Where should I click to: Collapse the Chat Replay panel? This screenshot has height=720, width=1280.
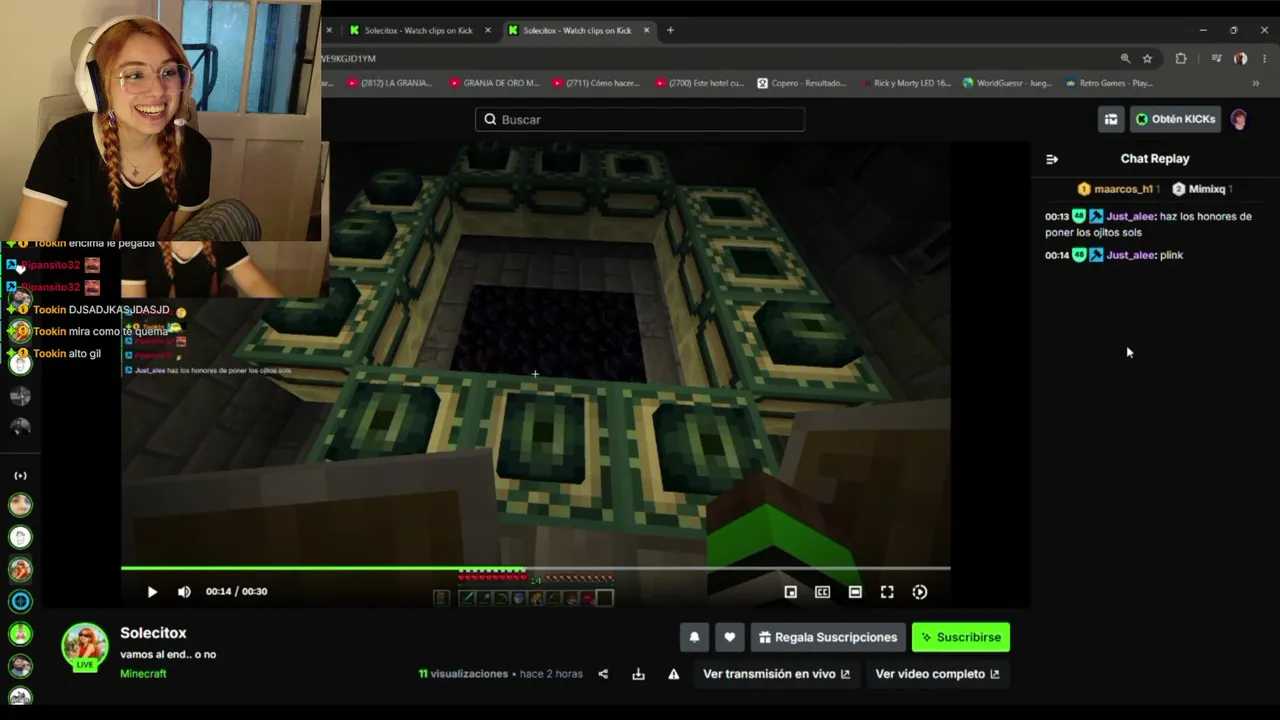(1052, 159)
